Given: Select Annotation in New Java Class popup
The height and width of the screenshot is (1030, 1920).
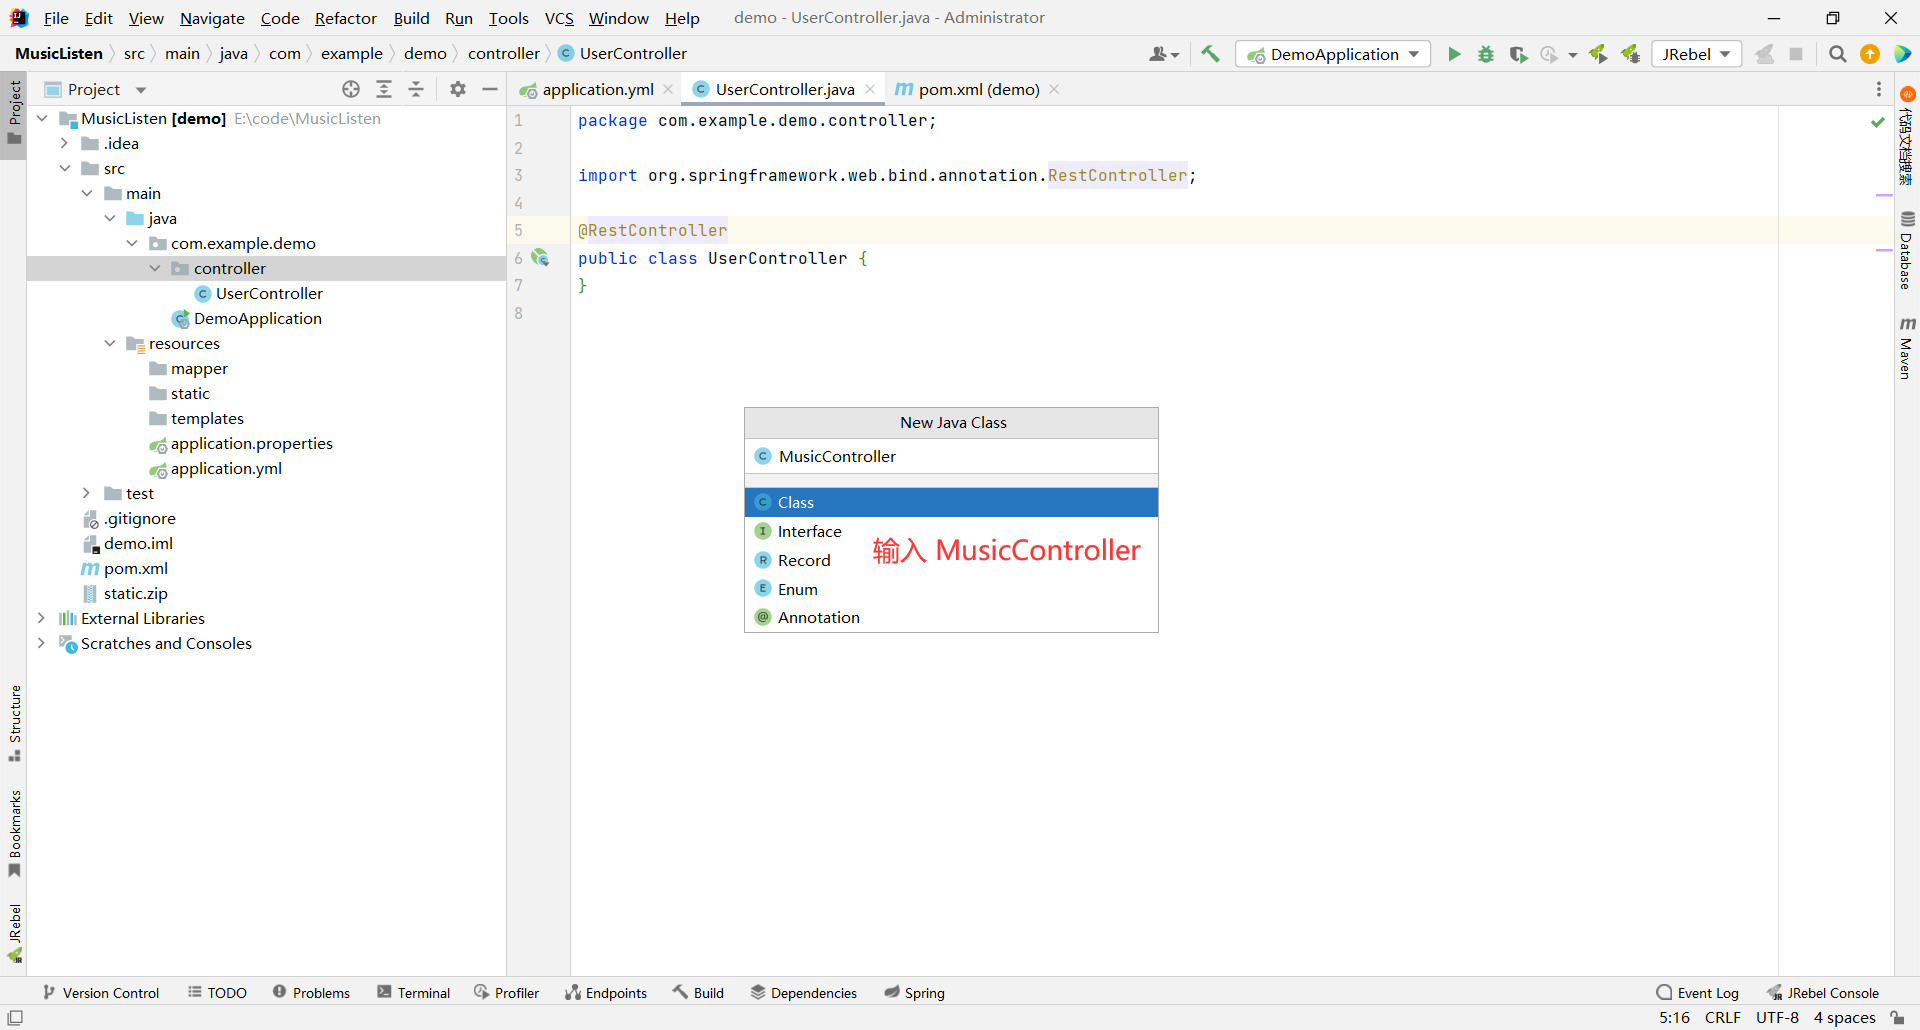Looking at the screenshot, I should tap(951, 617).
